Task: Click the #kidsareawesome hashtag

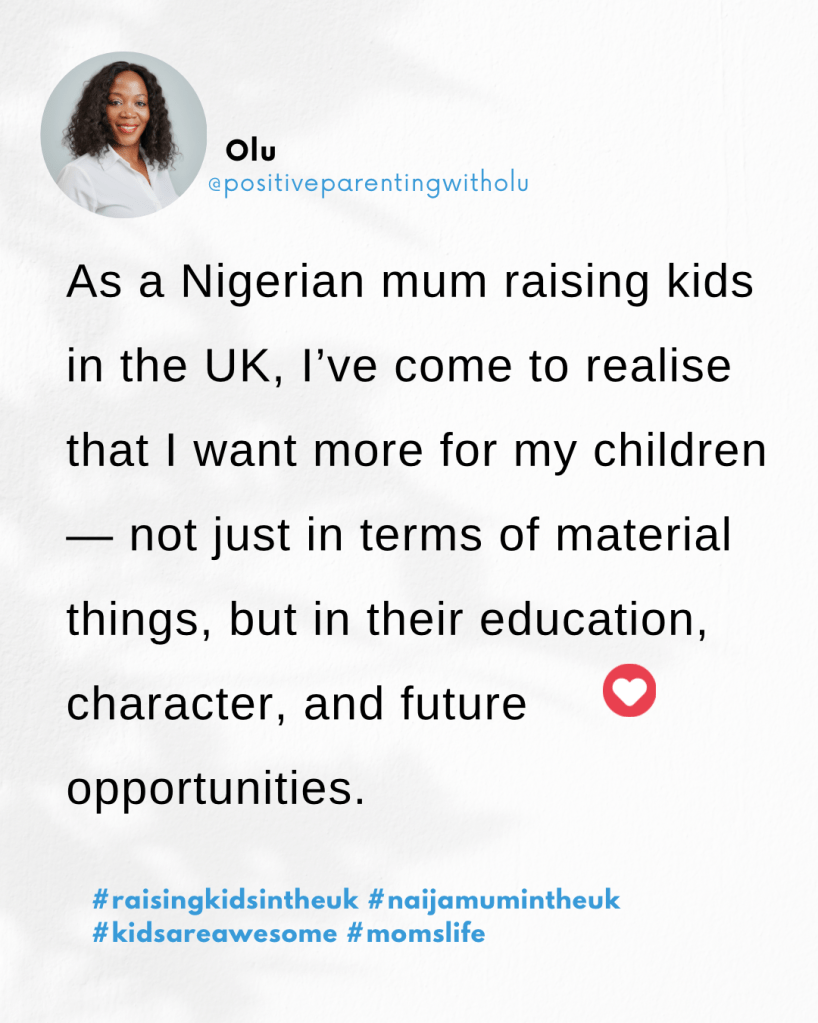Action: (x=215, y=934)
